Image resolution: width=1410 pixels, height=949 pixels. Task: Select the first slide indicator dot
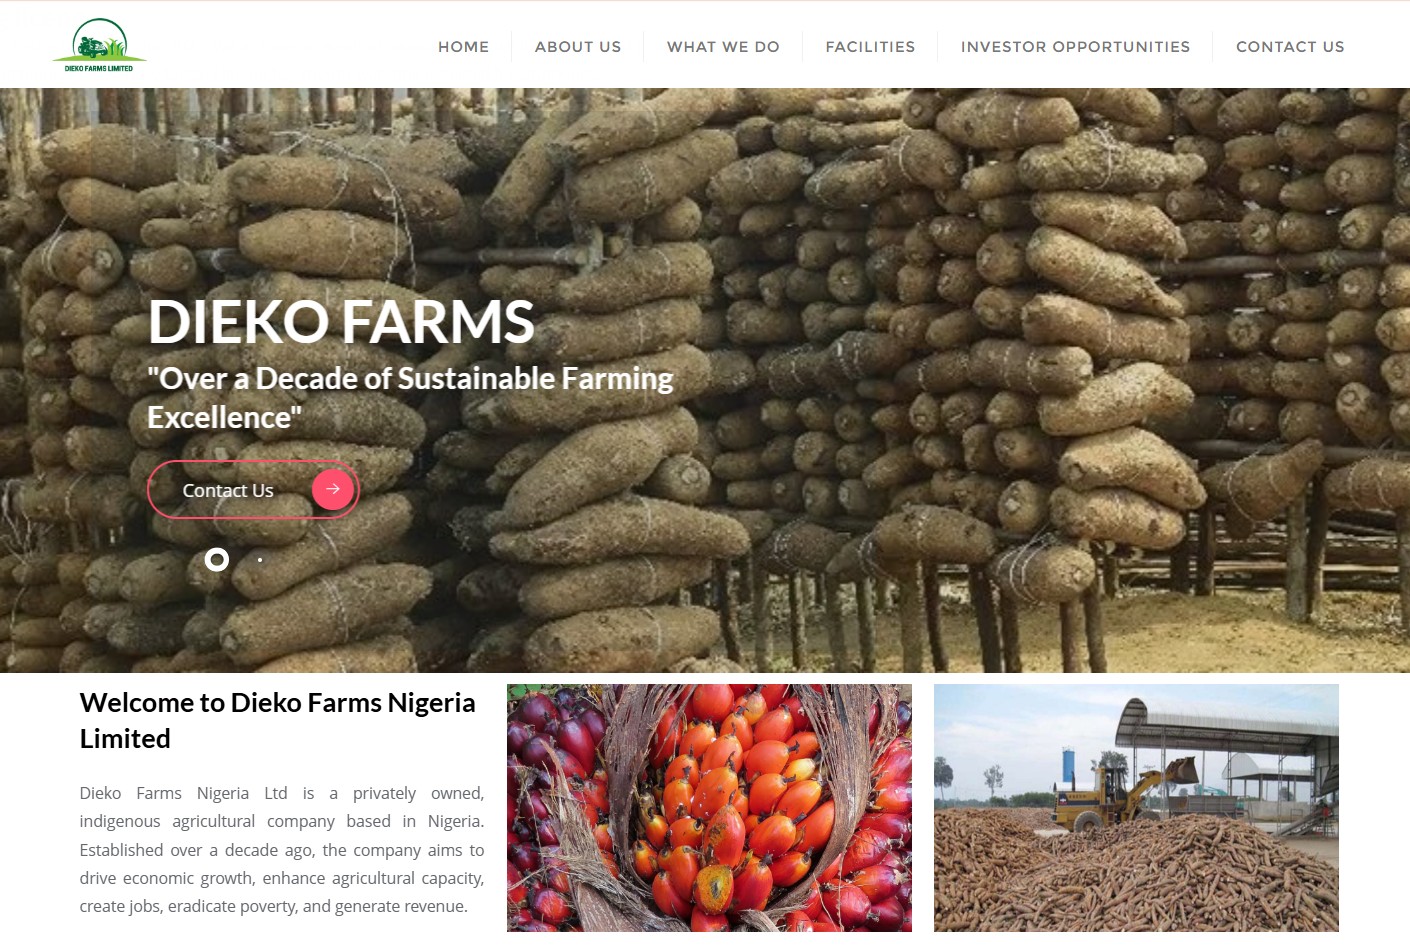216,560
